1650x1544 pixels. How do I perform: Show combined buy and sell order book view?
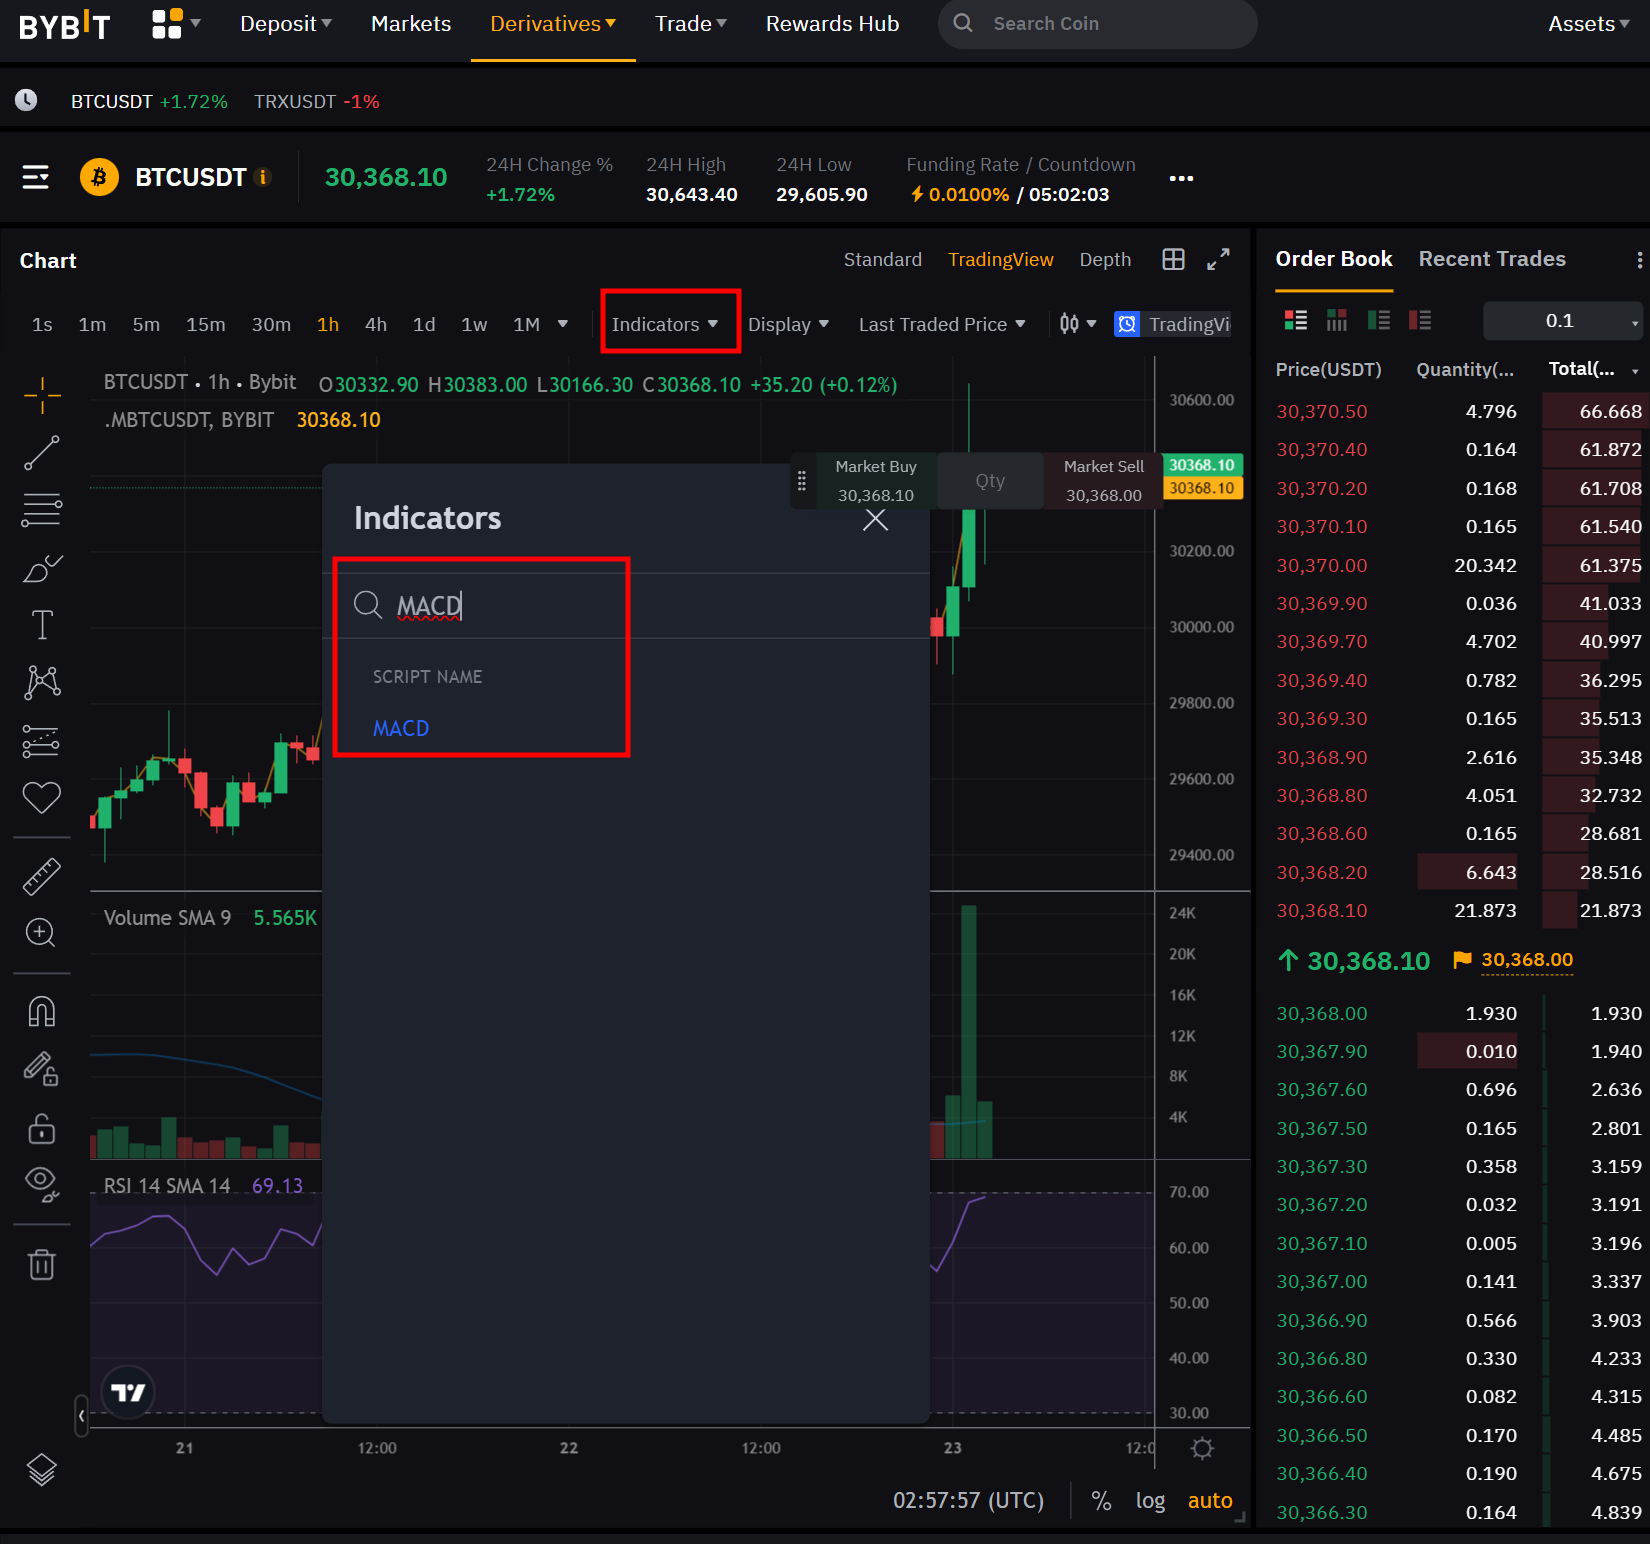(1296, 320)
